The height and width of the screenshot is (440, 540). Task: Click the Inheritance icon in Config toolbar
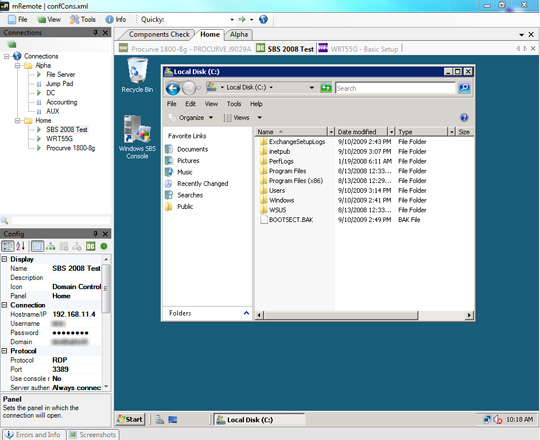coord(51,246)
